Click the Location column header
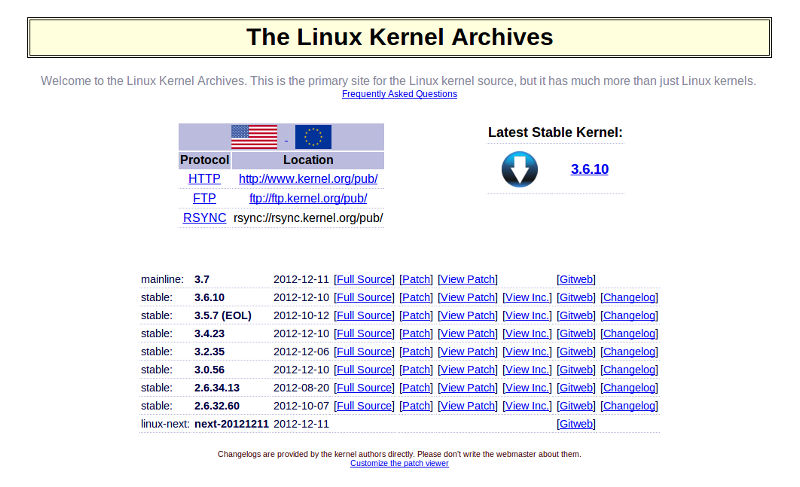800x487 pixels. point(308,160)
